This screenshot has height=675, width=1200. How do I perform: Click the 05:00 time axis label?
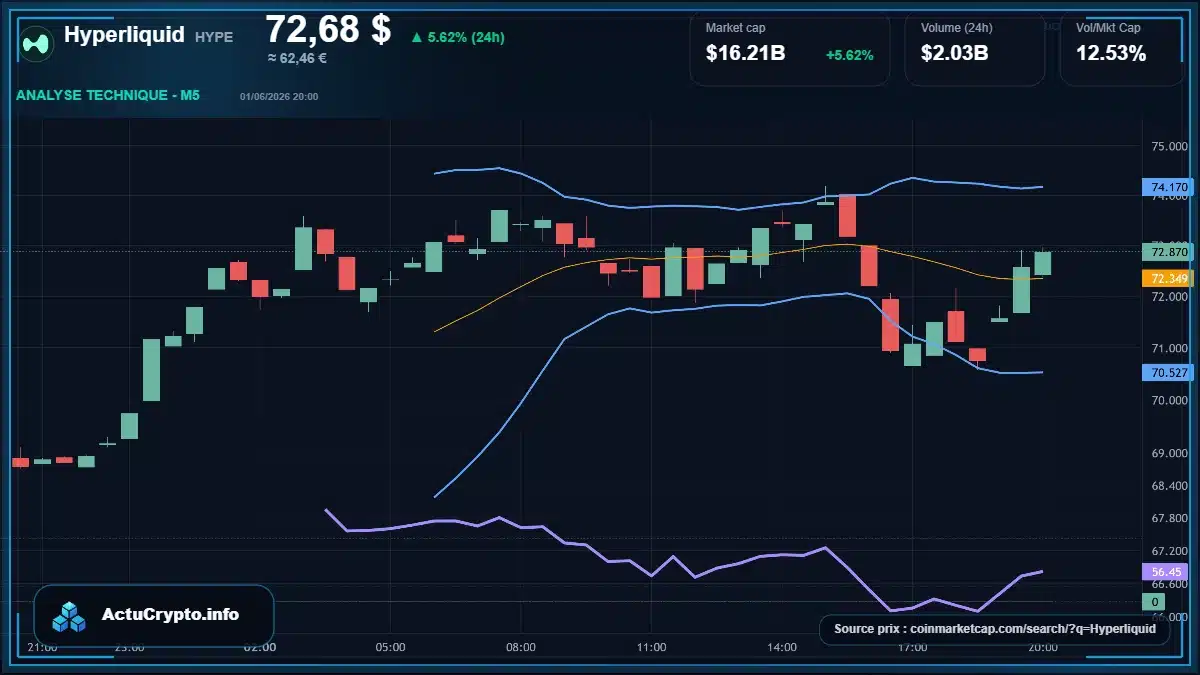click(390, 647)
